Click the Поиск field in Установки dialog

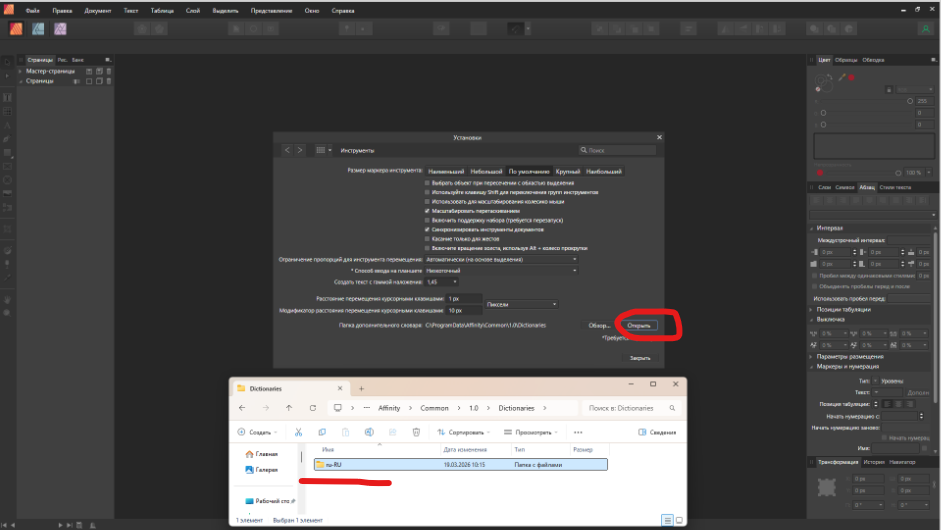[618, 150]
